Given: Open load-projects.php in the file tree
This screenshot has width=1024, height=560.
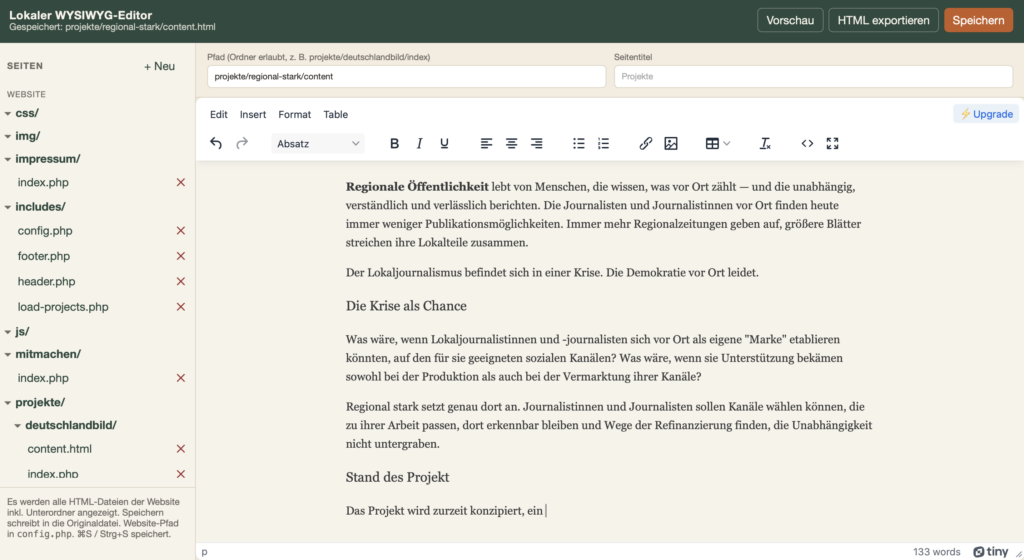Looking at the screenshot, I should click(63, 307).
